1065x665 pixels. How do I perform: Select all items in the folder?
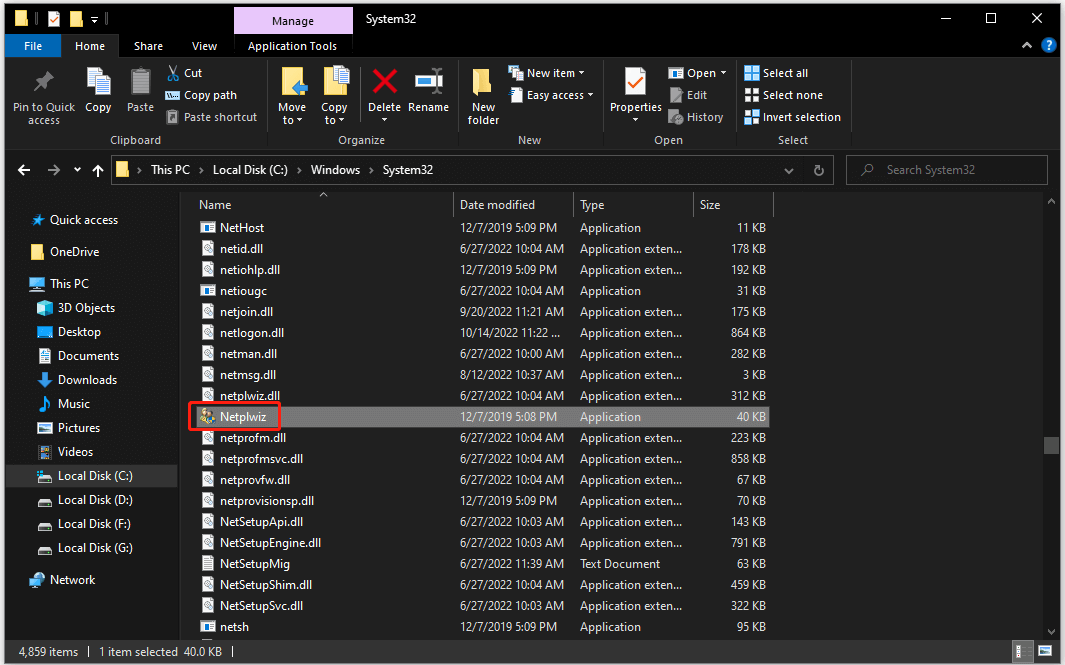pos(781,72)
